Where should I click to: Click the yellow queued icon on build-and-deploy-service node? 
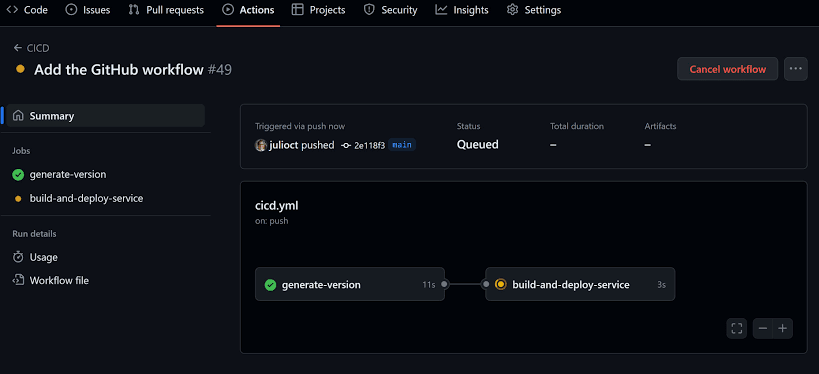click(500, 285)
